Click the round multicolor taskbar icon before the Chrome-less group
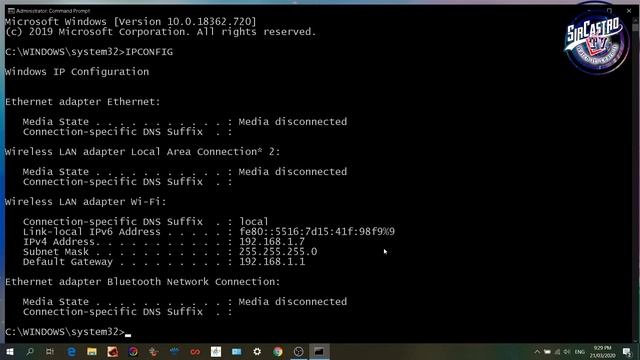 [133, 351]
